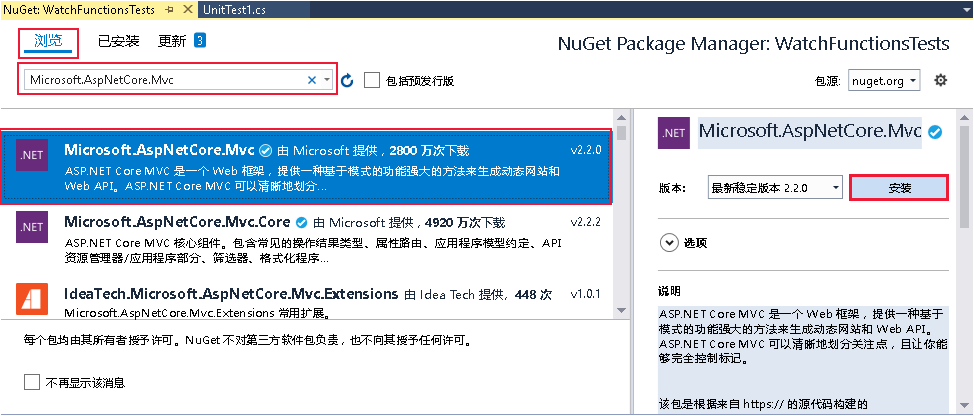
Task: Click IdeaTech package orange icon
Action: (x=32, y=299)
